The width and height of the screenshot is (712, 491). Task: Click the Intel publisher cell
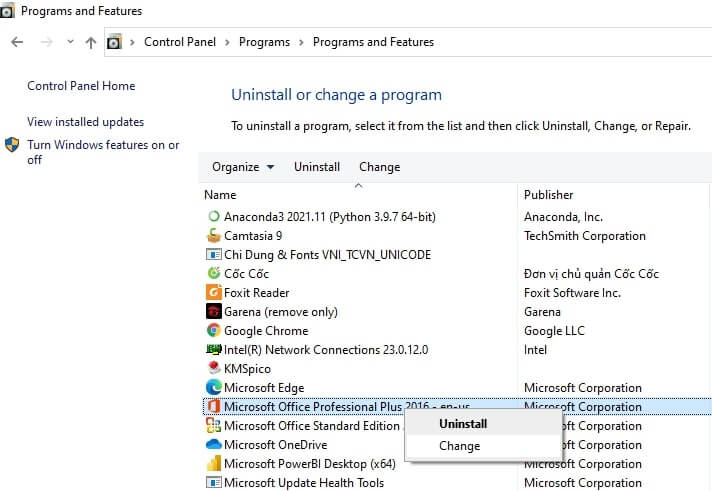[535, 350]
